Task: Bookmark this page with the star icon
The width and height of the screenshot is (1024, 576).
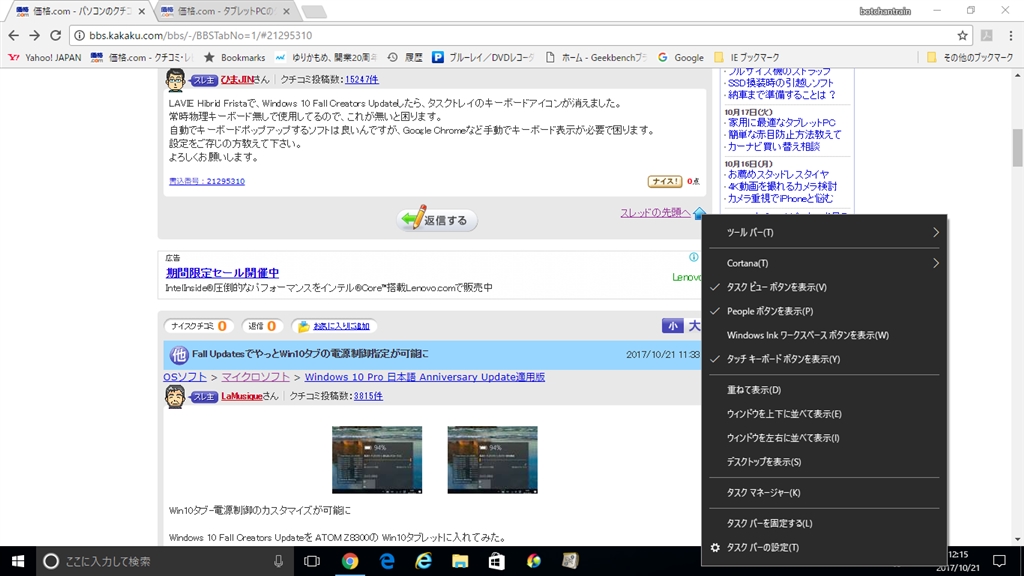Action: [962, 35]
